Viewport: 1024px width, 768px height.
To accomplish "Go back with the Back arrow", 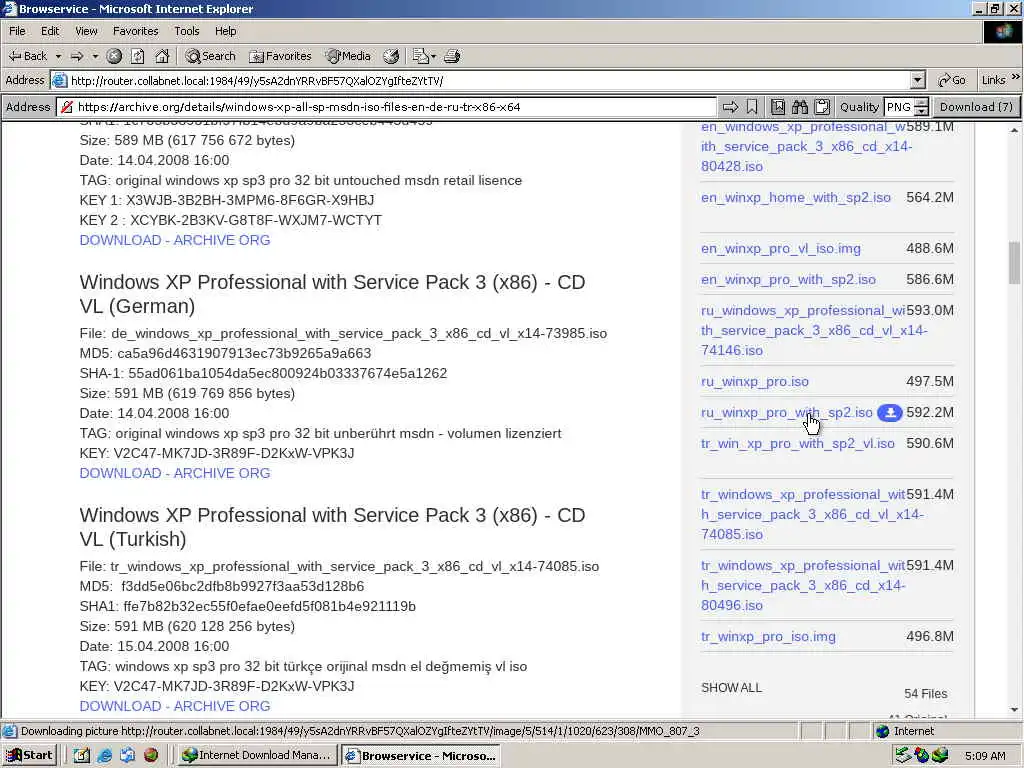I will point(27,56).
